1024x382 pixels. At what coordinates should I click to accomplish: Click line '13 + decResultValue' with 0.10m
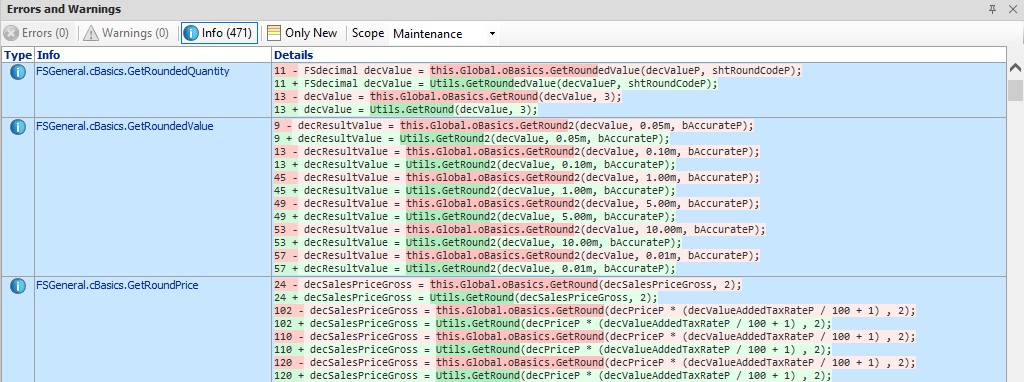[475, 165]
